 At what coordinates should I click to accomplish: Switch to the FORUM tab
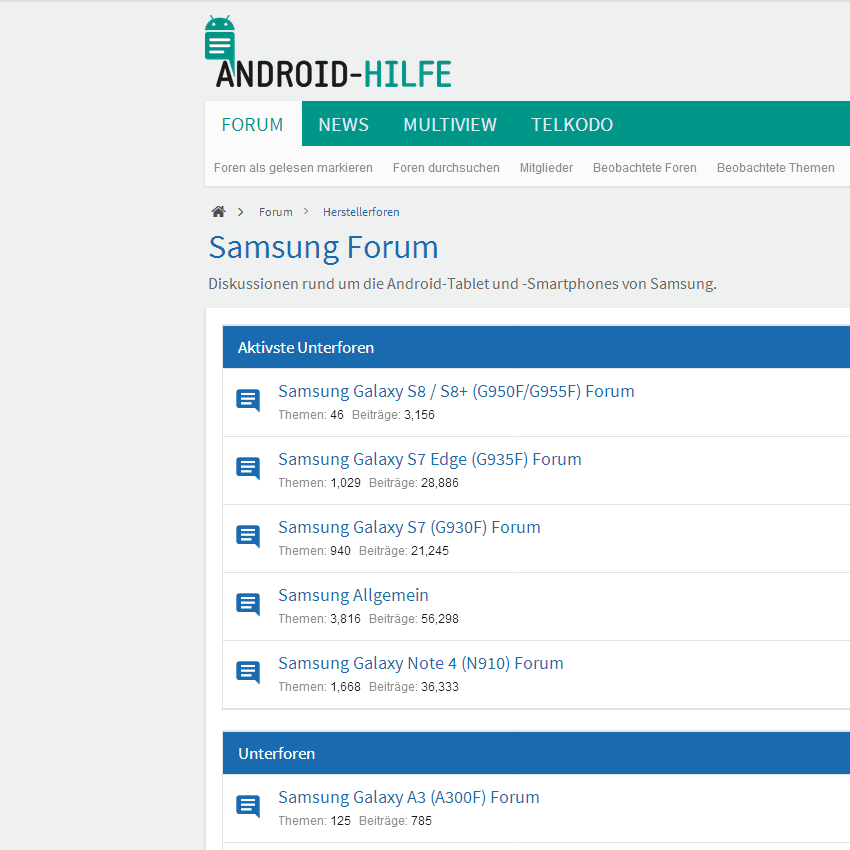point(253,124)
